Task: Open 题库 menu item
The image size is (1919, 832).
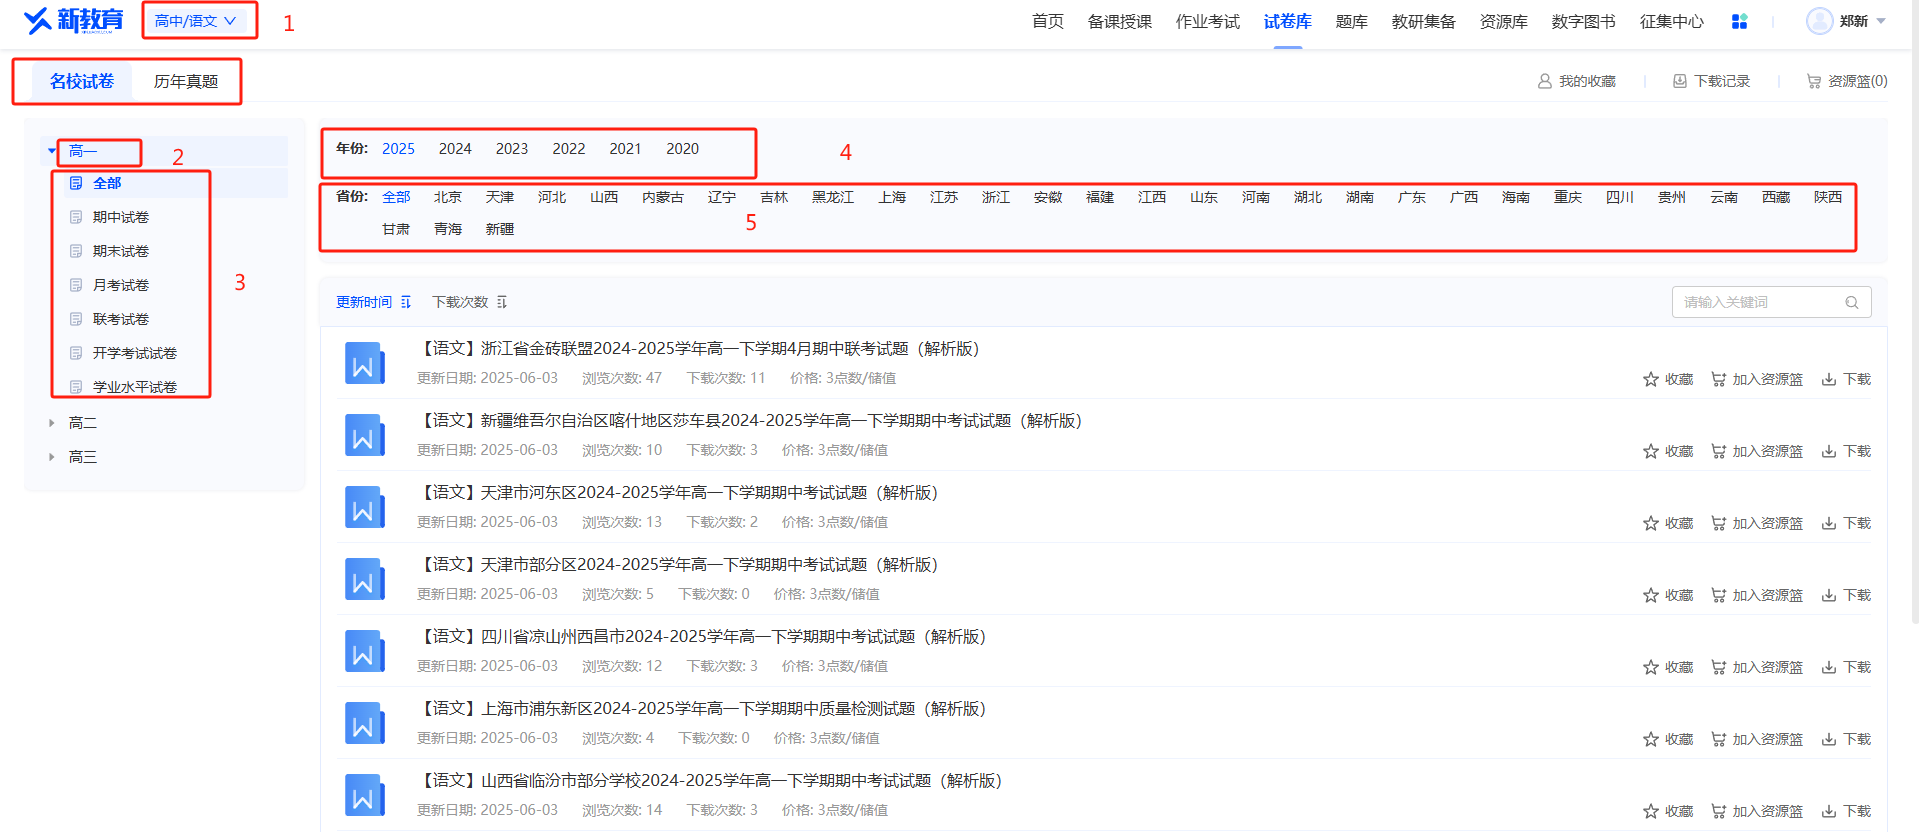Action: pos(1351,21)
